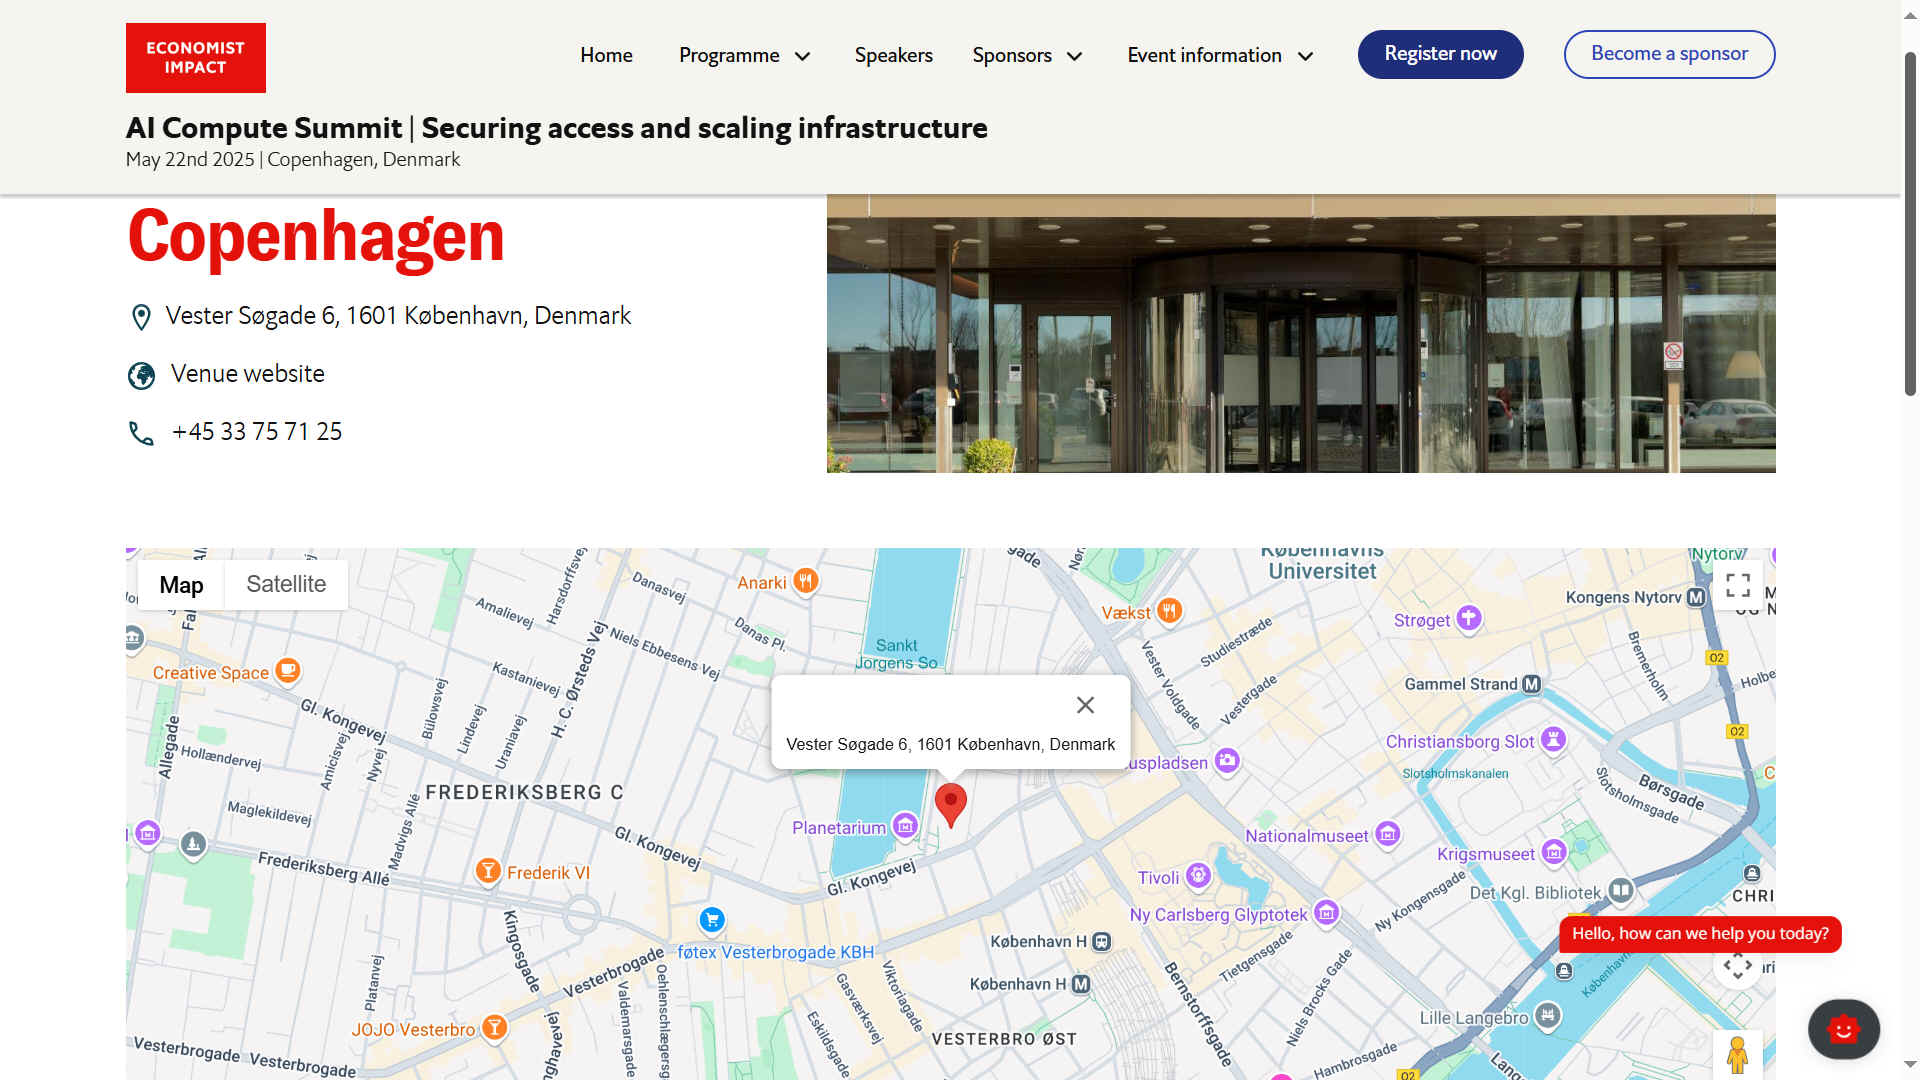Click the Strøget map marker
Screen dimensions: 1920x1080
(1468, 618)
